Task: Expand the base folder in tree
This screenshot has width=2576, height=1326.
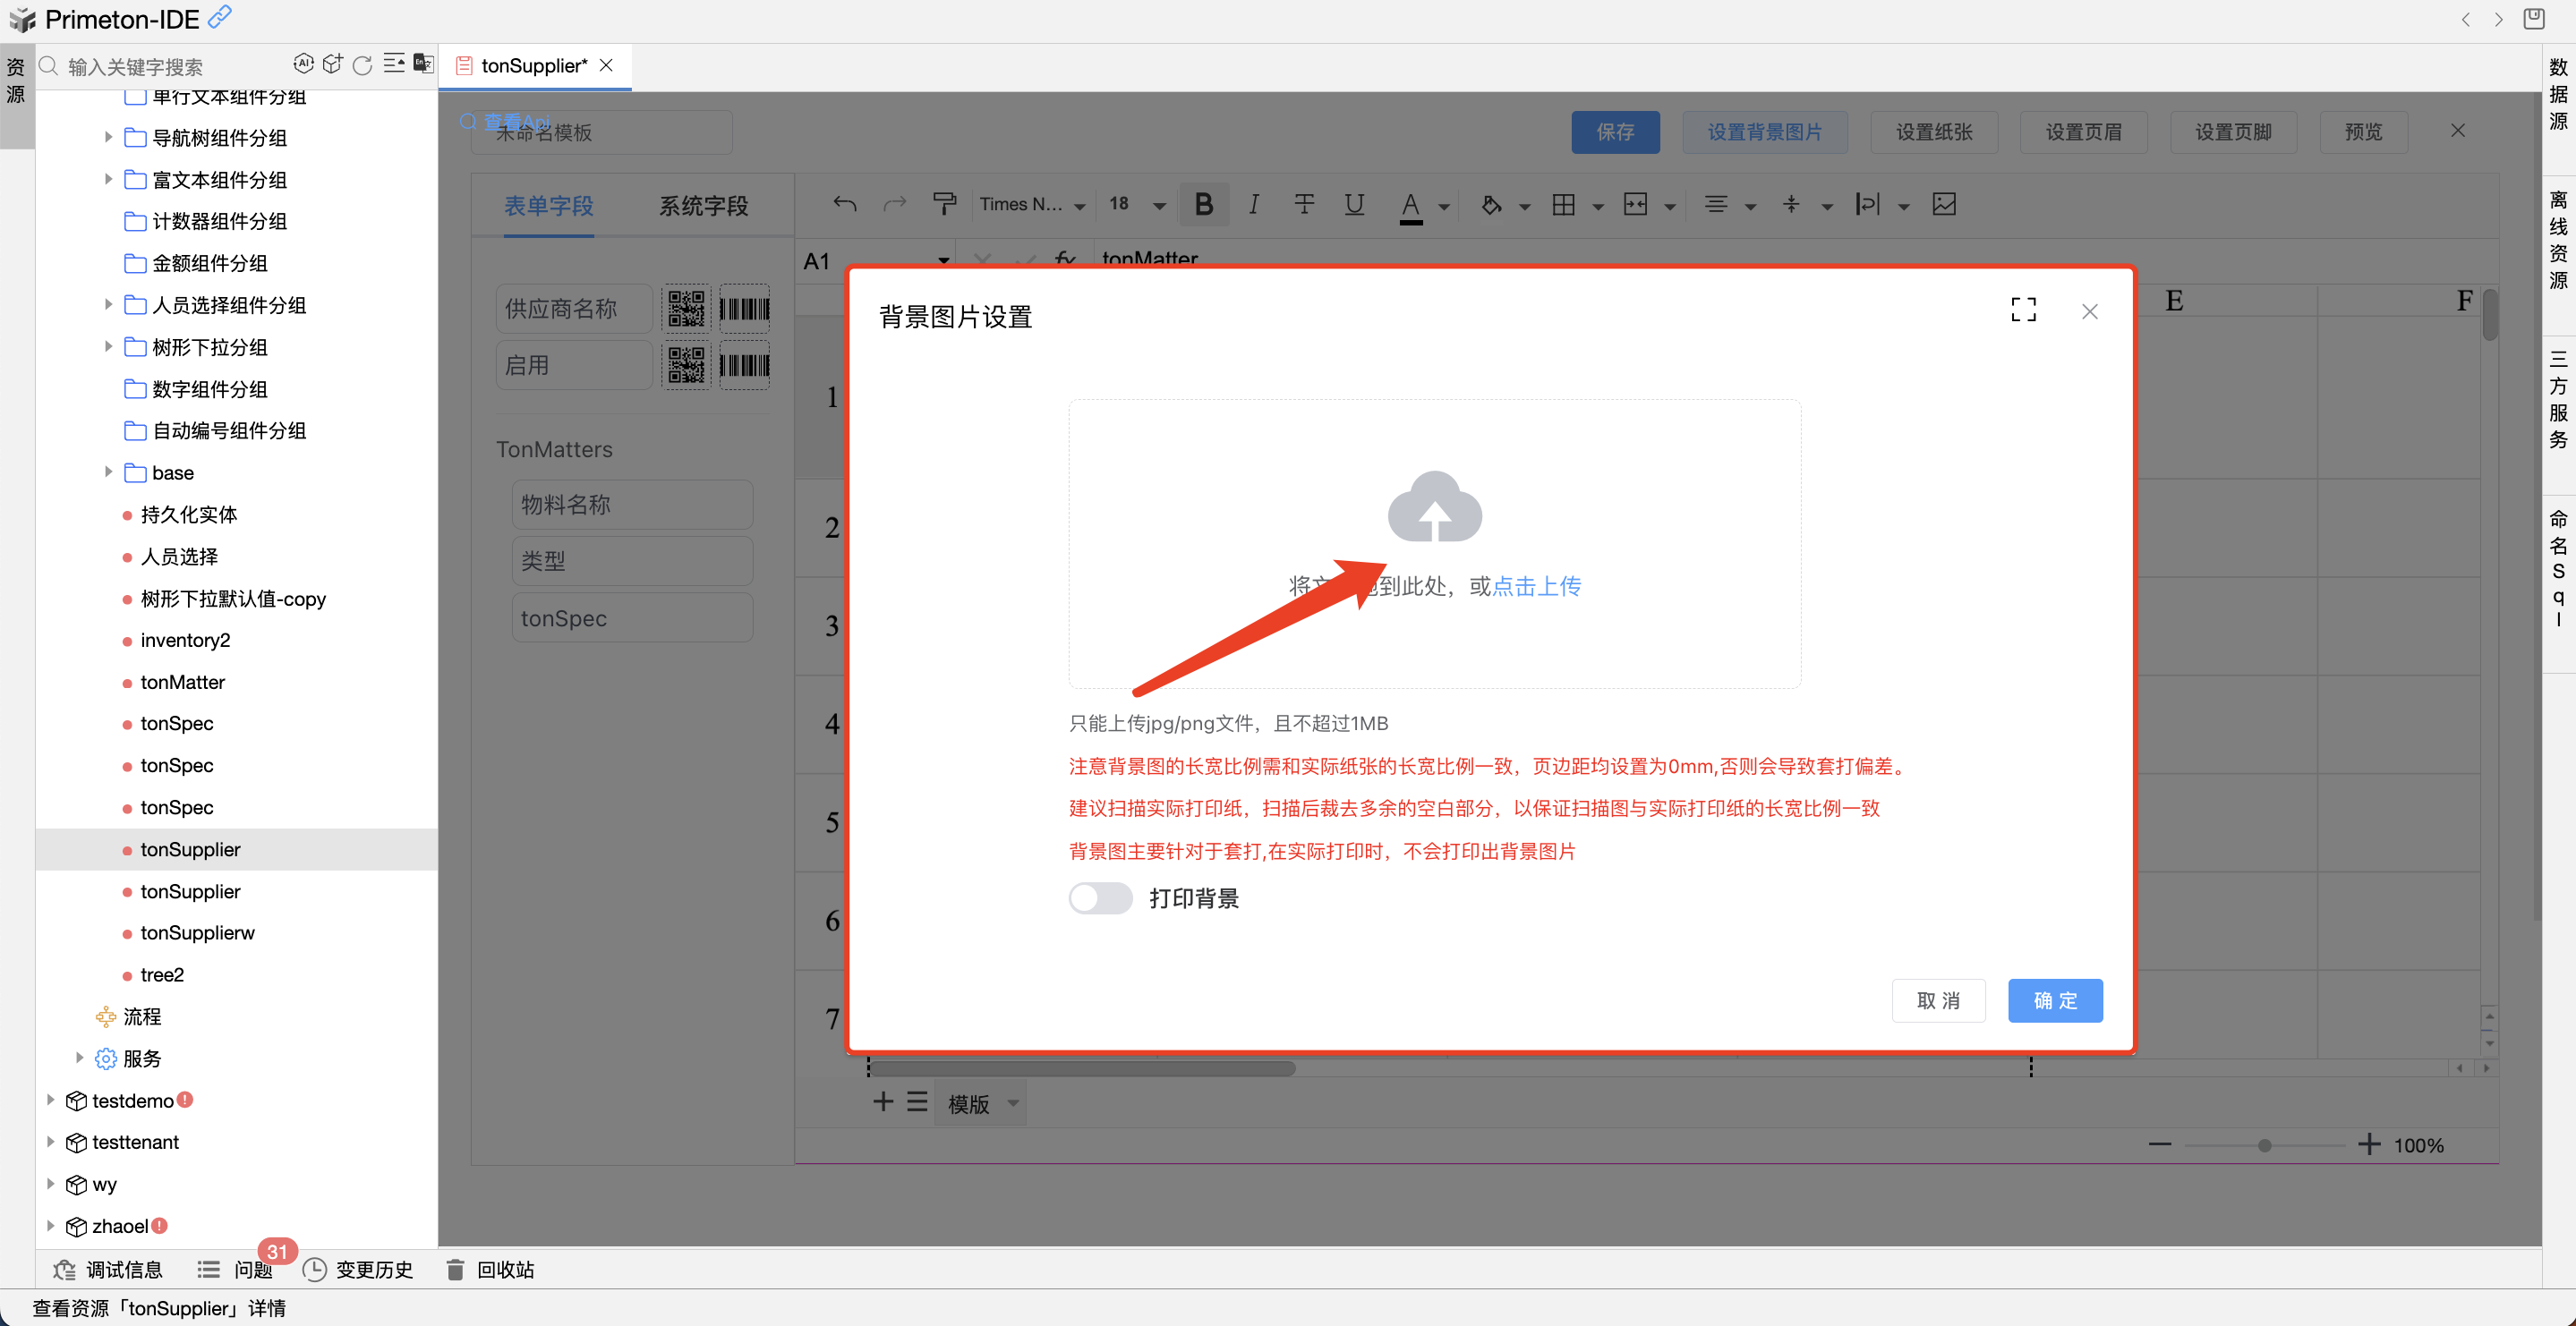Action: coord(108,472)
